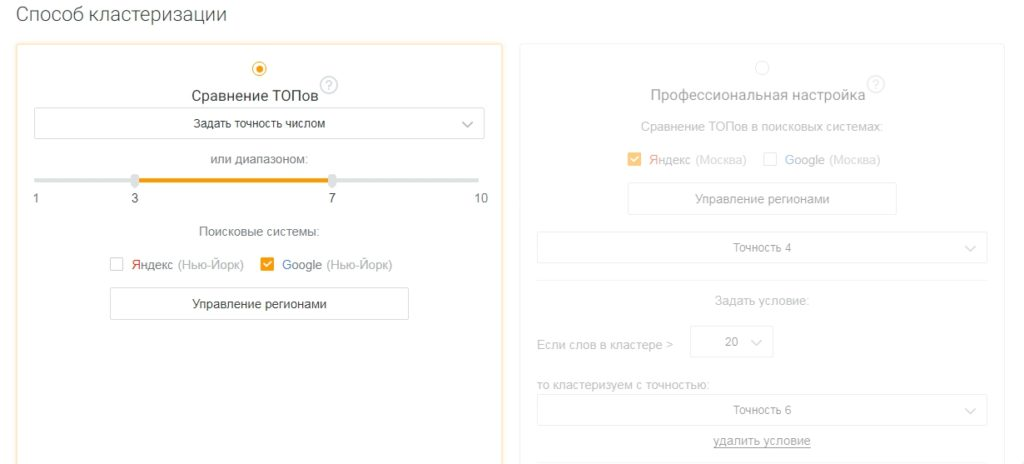1024x464 pixels.
Task: Select the Сравнение ТОПов radio button
Action: pyautogui.click(x=259, y=69)
